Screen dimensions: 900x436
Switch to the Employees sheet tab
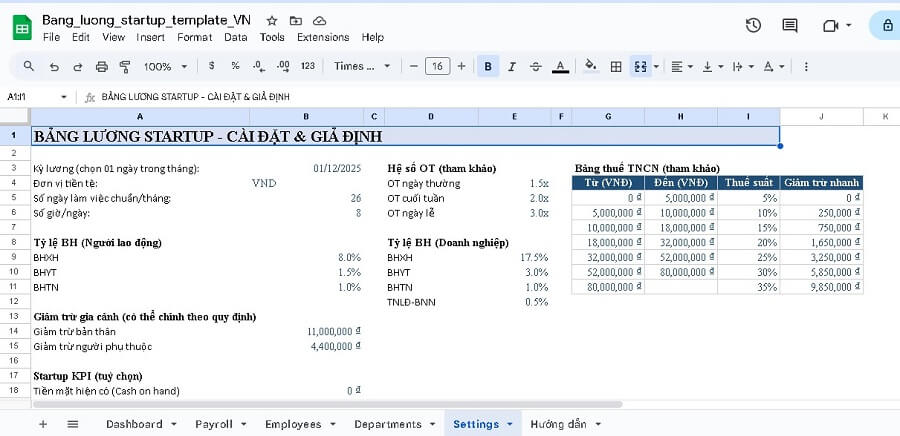tap(293, 424)
